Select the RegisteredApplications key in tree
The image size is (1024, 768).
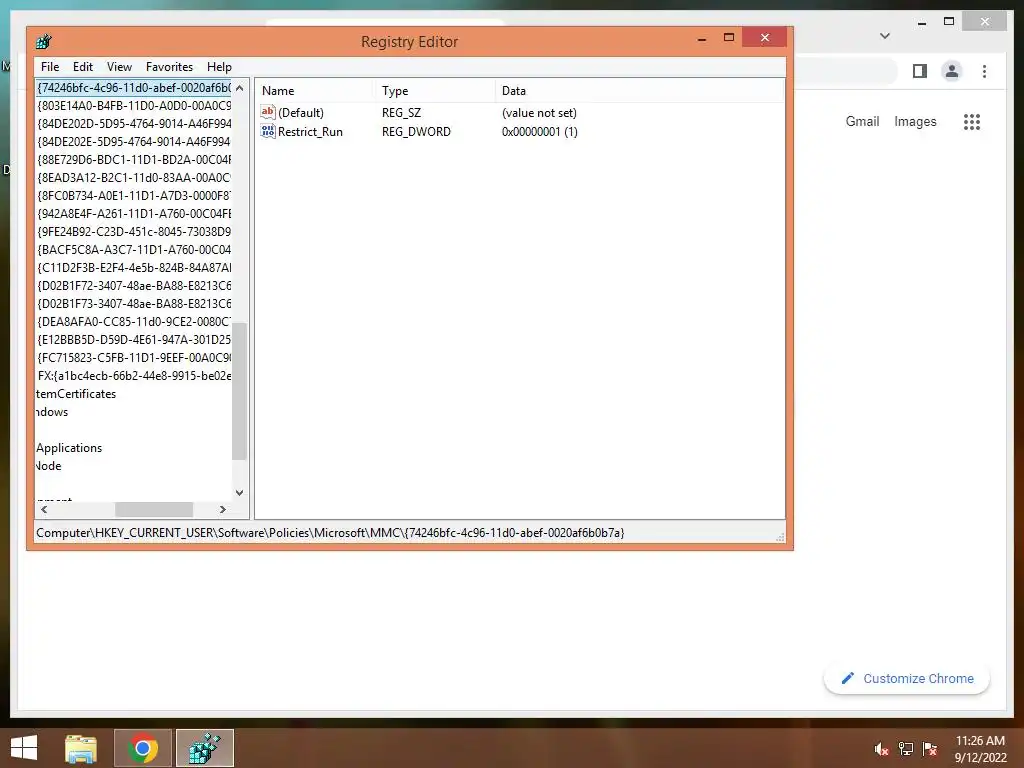[69, 448]
